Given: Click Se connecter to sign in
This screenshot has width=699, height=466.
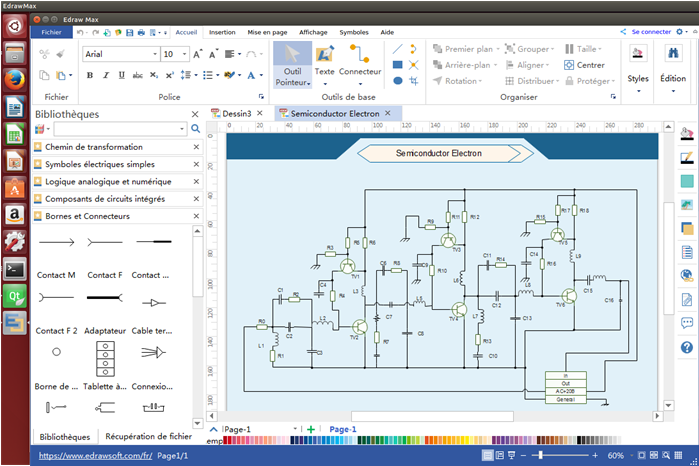Looking at the screenshot, I should [650, 32].
